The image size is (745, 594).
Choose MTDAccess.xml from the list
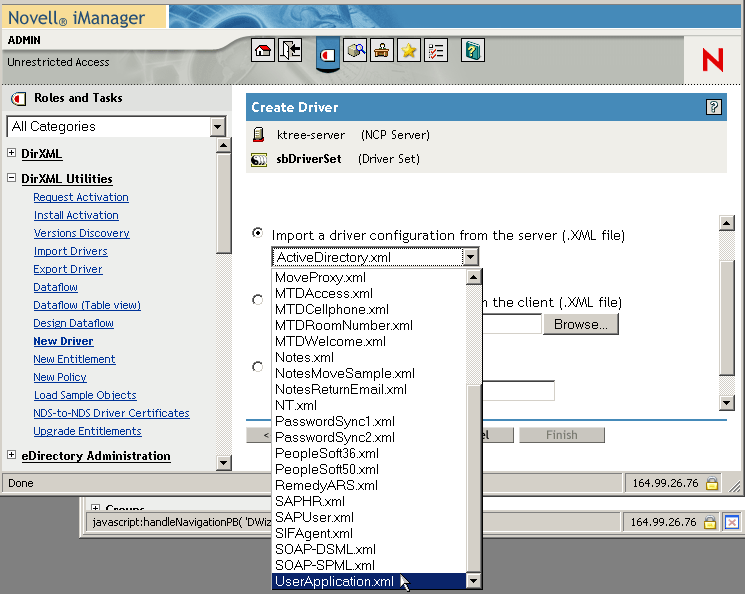369,293
